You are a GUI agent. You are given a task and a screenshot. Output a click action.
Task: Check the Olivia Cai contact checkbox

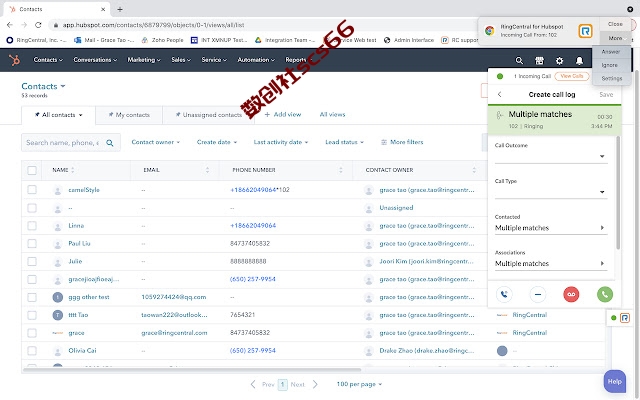pos(32,351)
